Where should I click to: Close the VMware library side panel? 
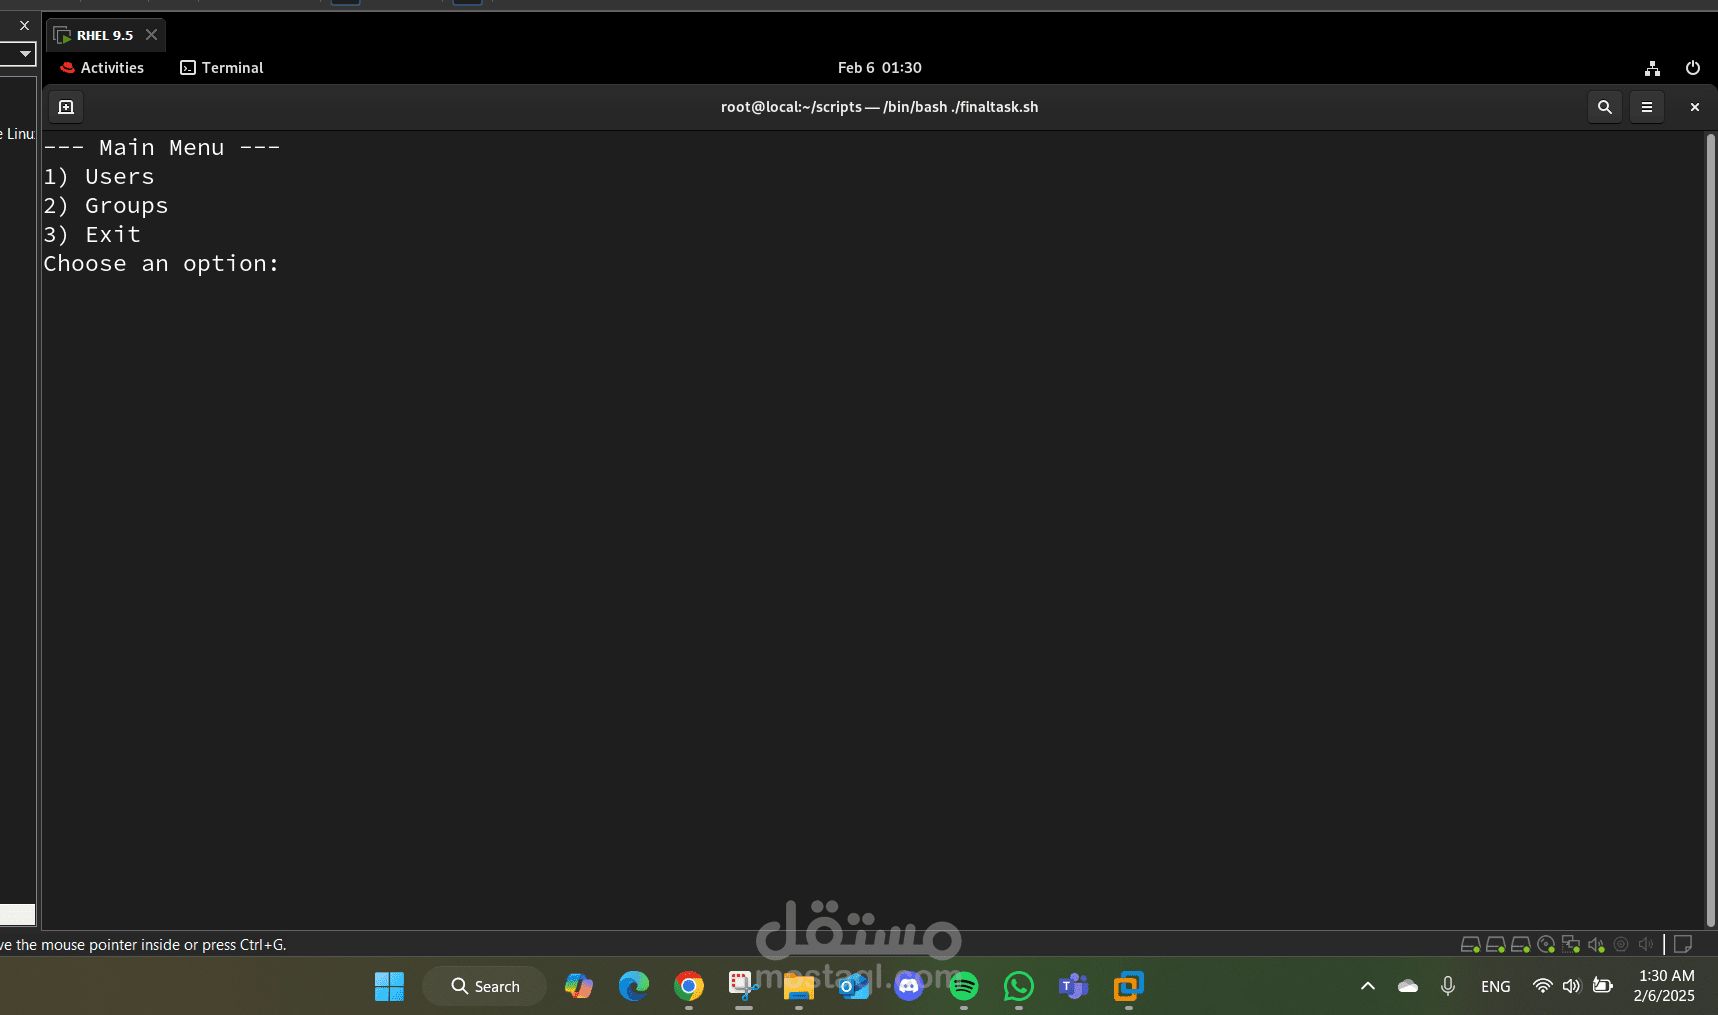click(x=24, y=25)
